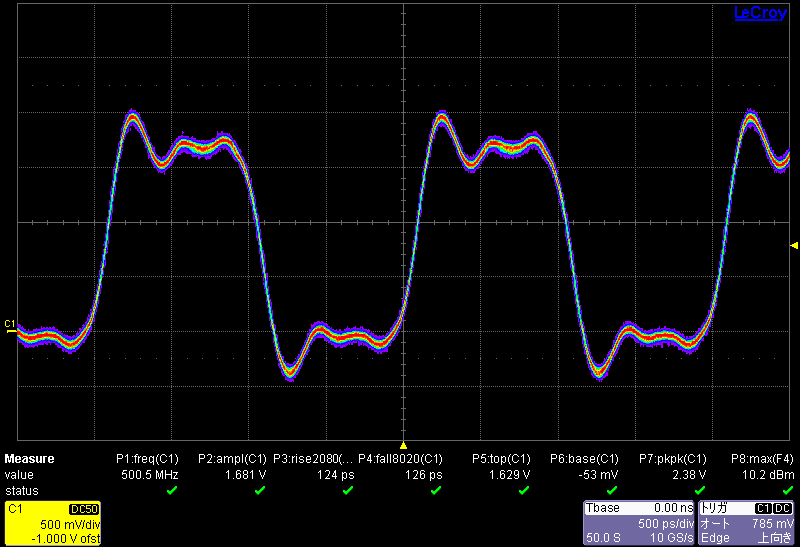Click the 1.629 V top value

[510, 475]
